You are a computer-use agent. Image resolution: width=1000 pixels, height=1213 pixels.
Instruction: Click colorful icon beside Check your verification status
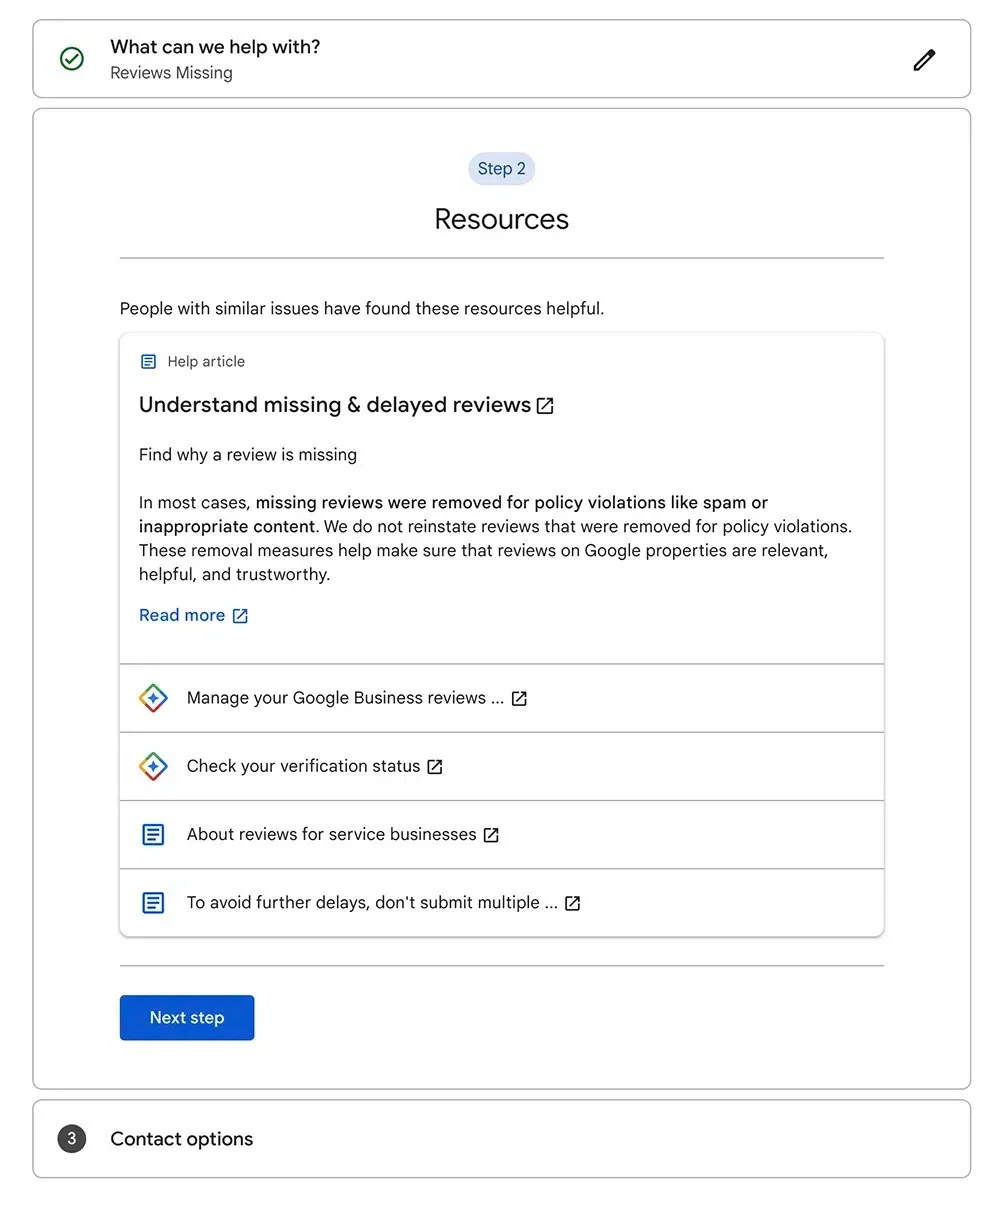click(153, 766)
